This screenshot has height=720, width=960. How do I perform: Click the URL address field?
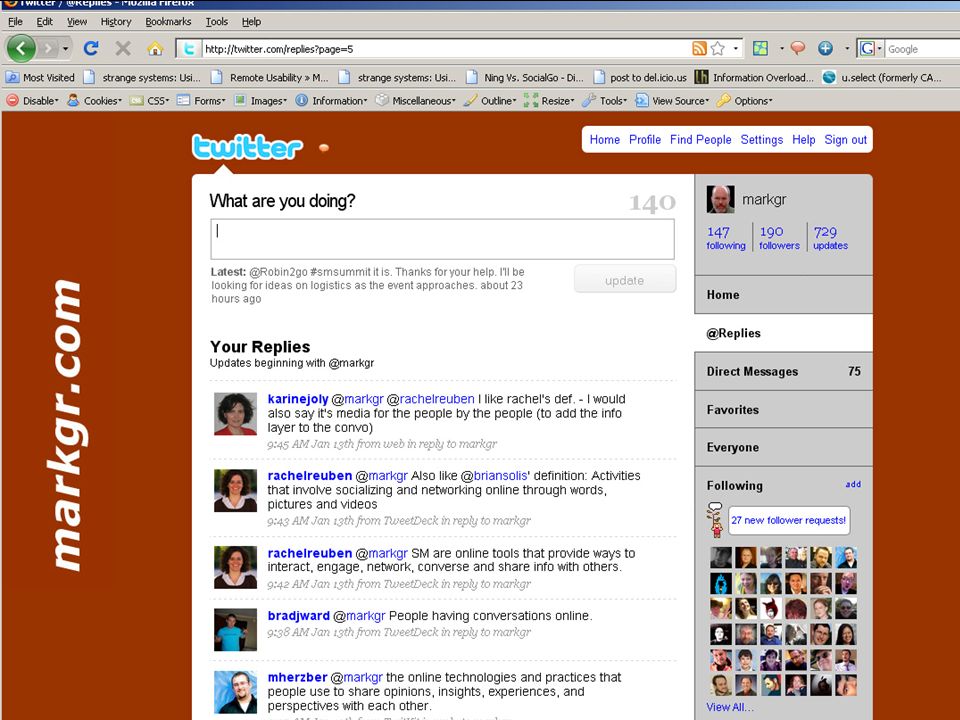[x=446, y=49]
